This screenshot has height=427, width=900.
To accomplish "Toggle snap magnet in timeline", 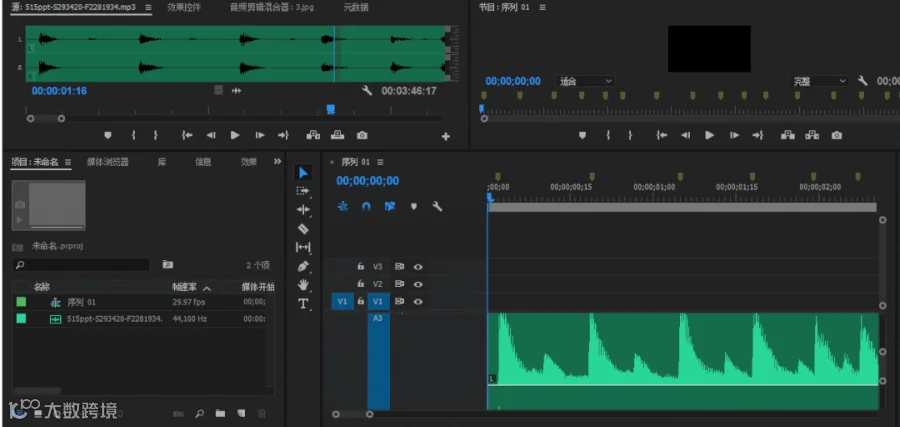I will pyautogui.click(x=366, y=207).
